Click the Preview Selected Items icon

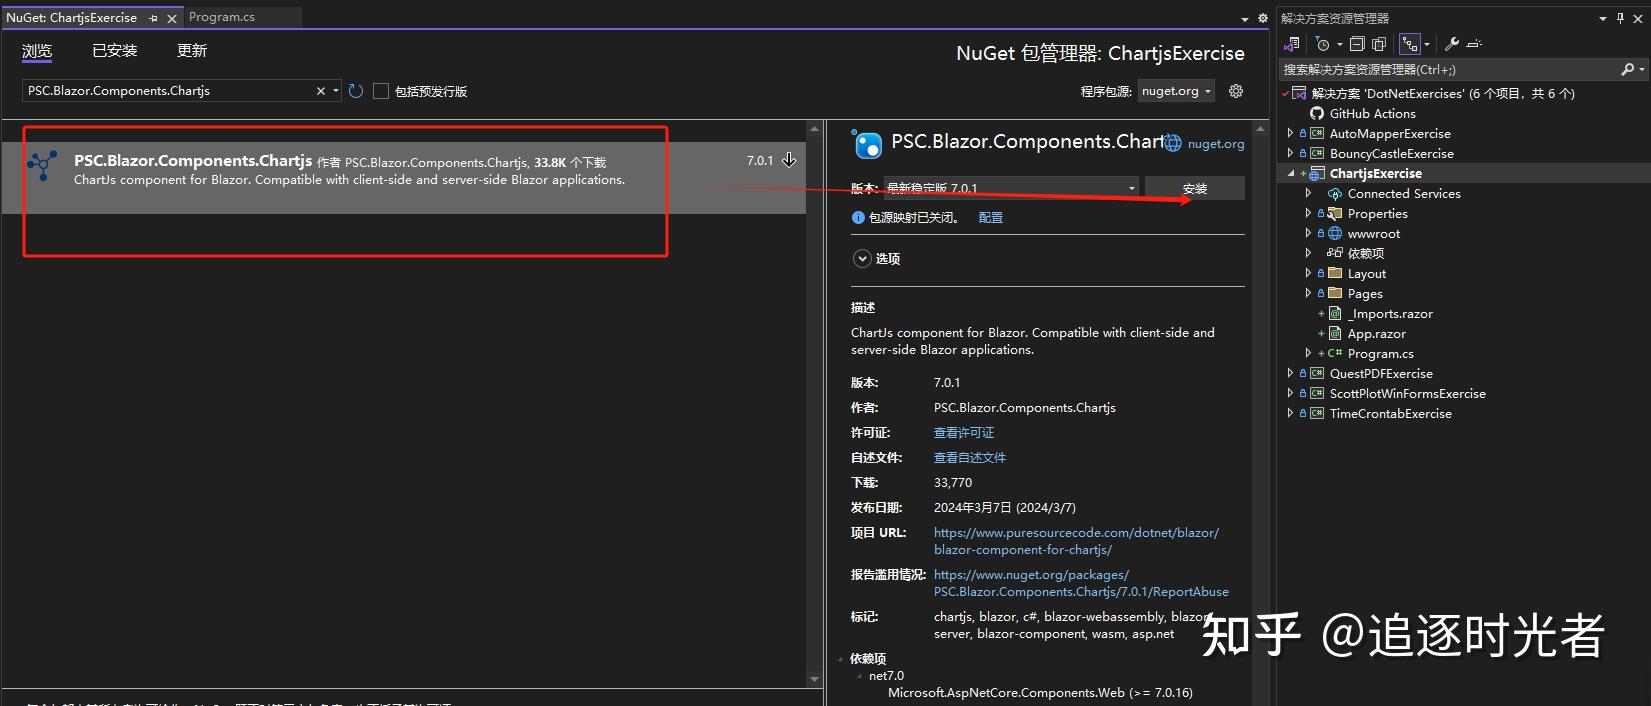click(x=1474, y=44)
